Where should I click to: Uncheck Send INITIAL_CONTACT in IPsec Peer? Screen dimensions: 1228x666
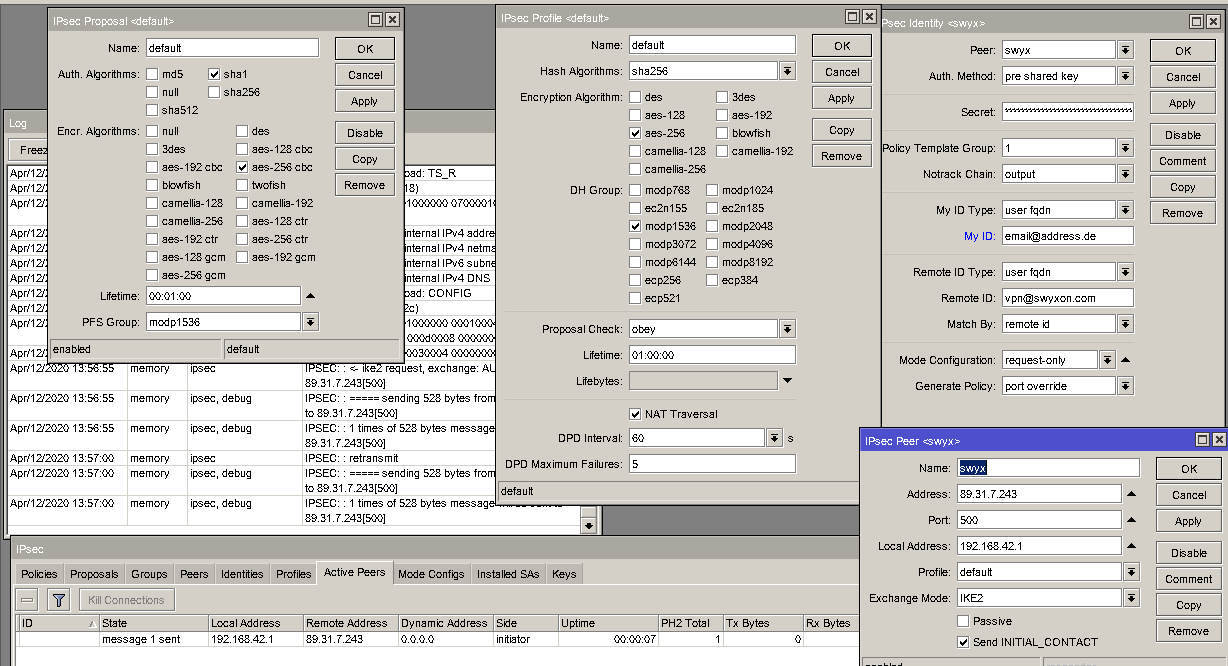[963, 642]
